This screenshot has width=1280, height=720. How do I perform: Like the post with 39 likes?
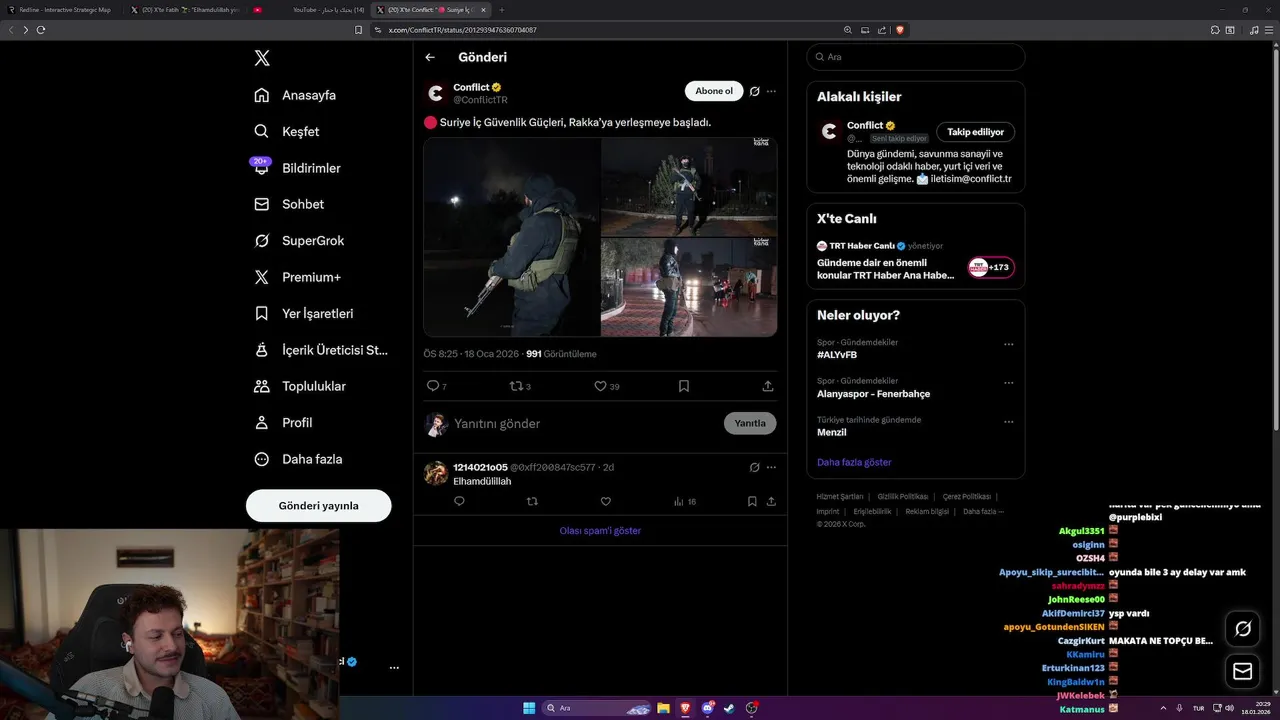click(x=606, y=386)
